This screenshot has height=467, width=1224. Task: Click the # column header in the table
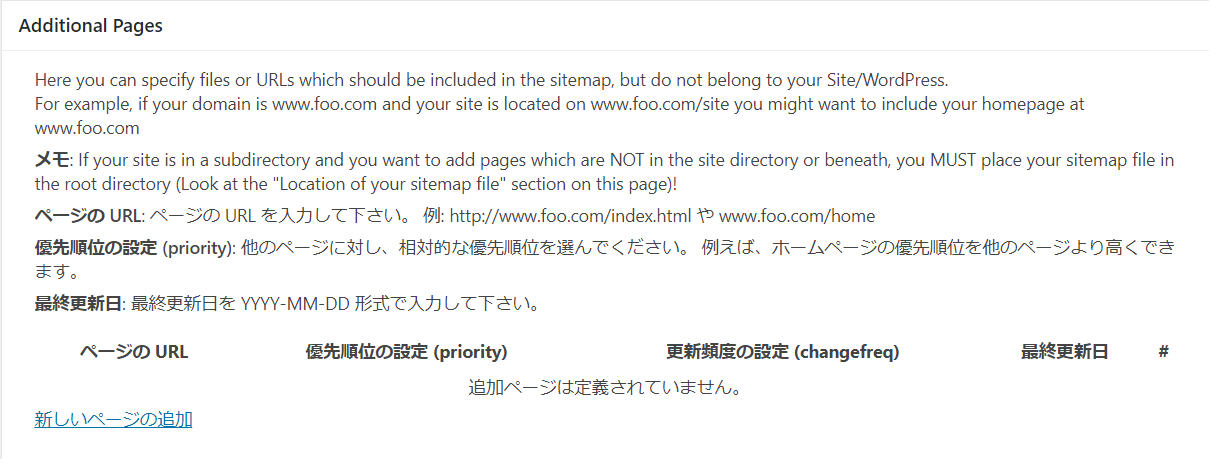(1164, 352)
